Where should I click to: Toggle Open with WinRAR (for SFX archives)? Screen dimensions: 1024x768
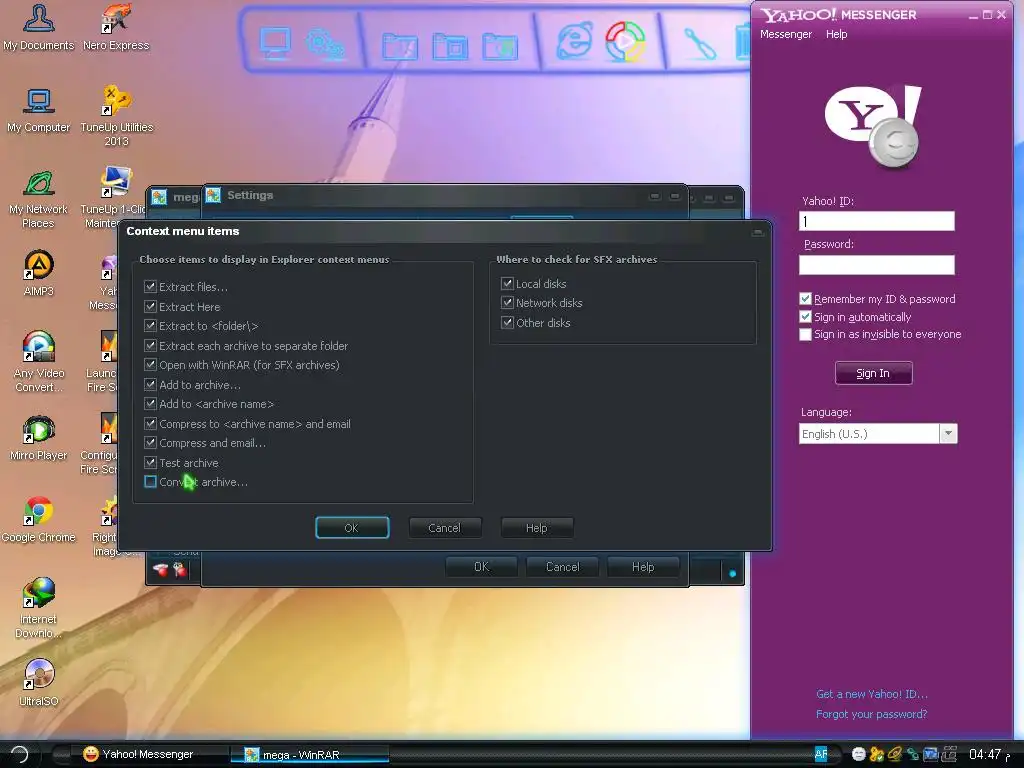pos(150,364)
